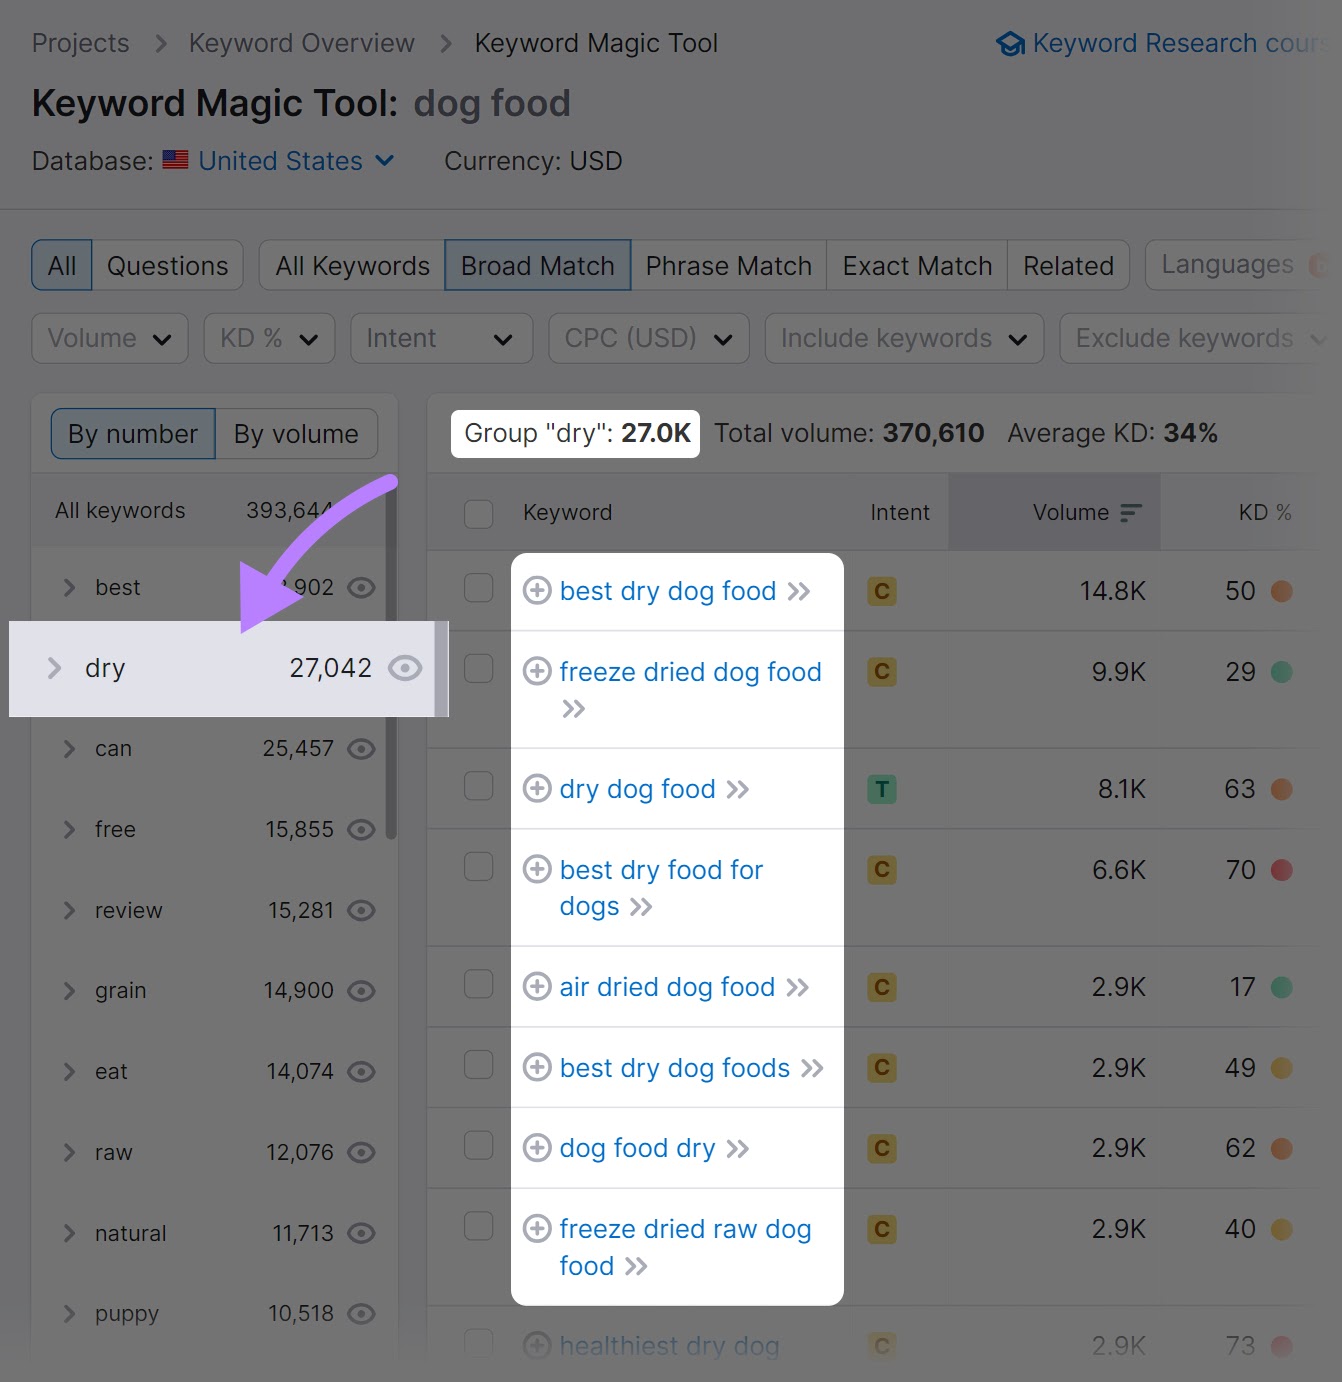This screenshot has width=1342, height=1382.
Task: Open the Volume filter dropdown
Action: click(109, 338)
